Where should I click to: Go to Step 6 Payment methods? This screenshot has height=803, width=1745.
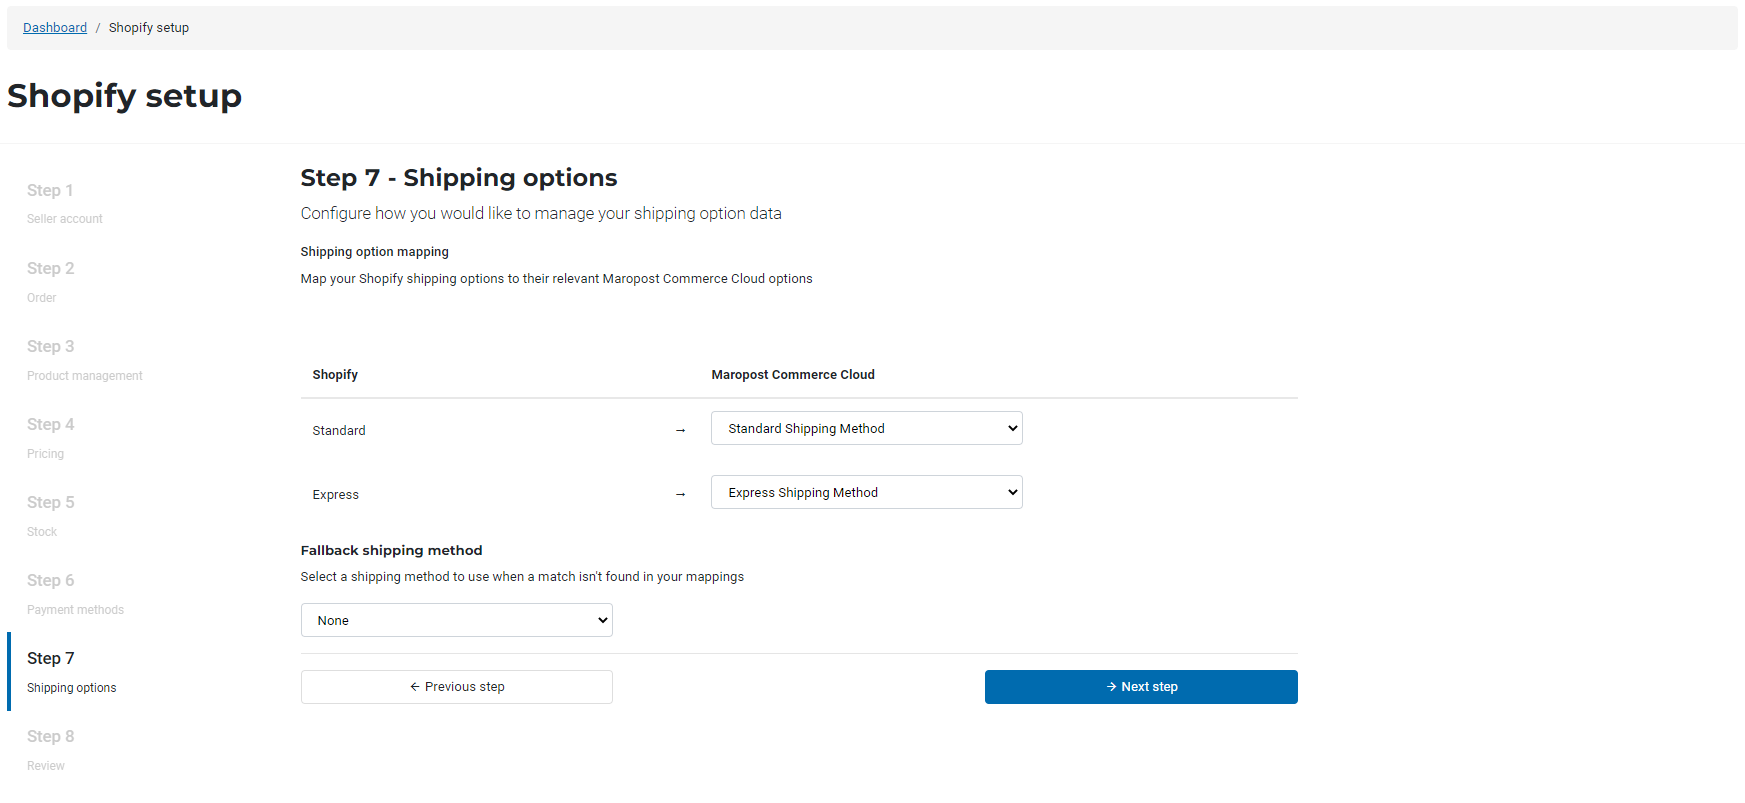[x=75, y=593]
